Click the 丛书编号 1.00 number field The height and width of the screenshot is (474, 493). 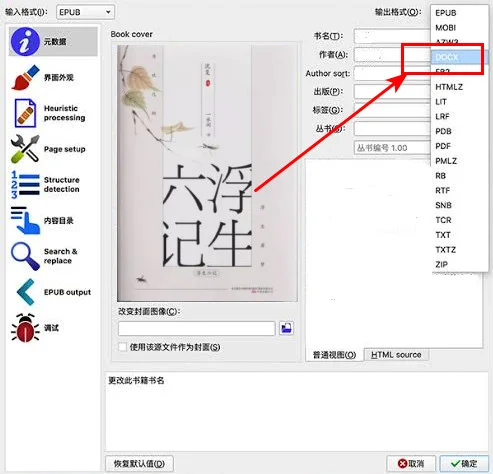(x=392, y=148)
